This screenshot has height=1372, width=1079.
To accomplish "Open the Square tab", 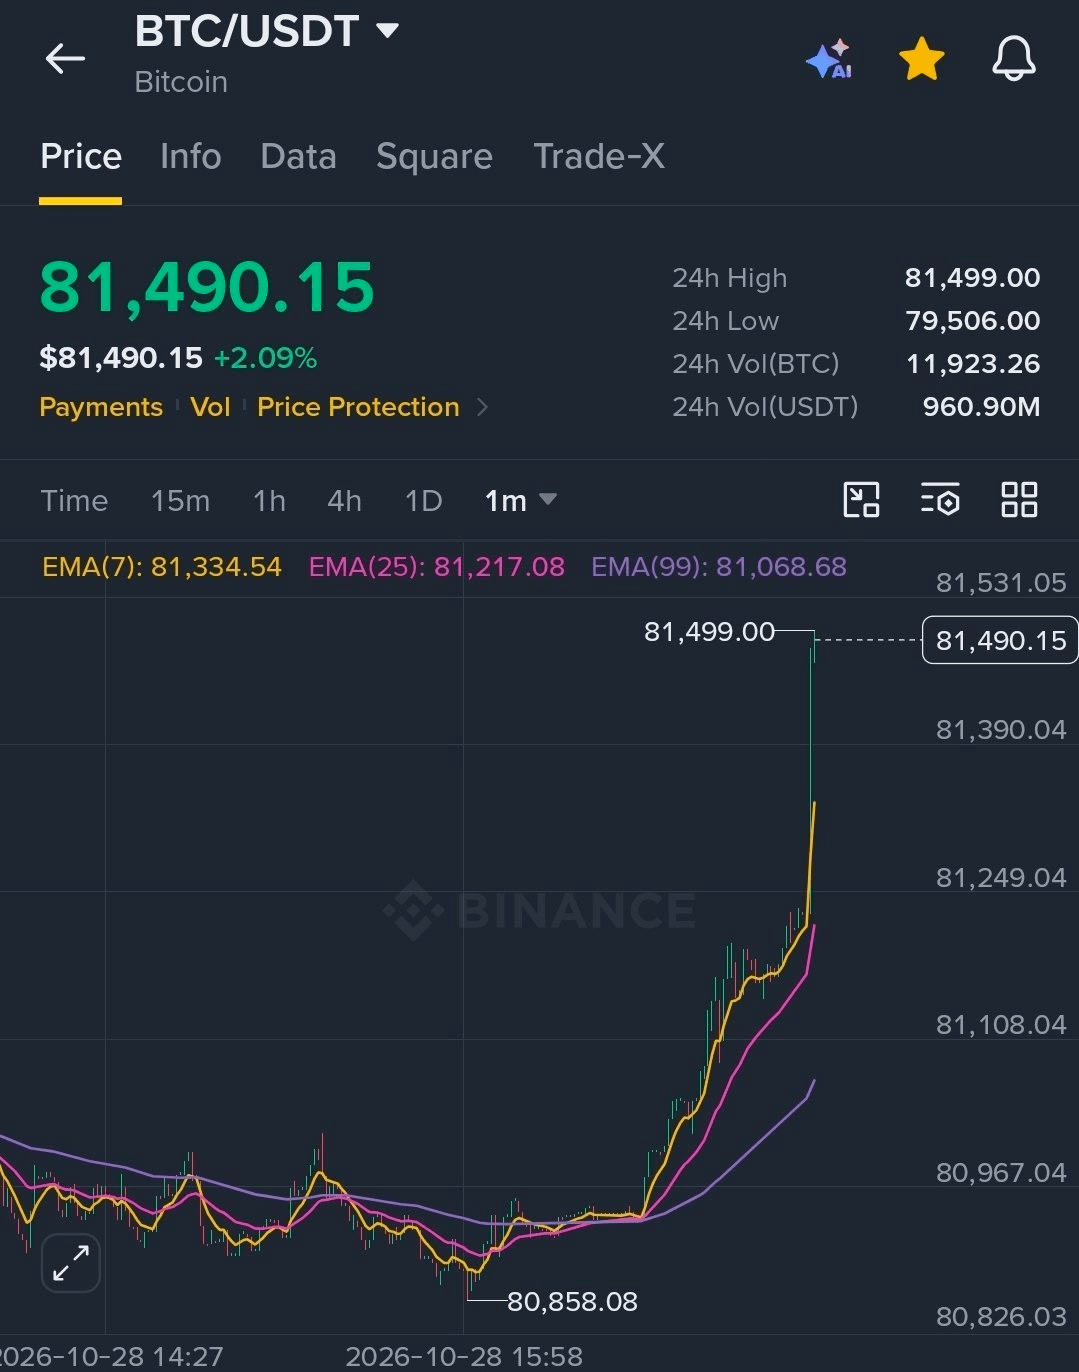I will coord(434,157).
